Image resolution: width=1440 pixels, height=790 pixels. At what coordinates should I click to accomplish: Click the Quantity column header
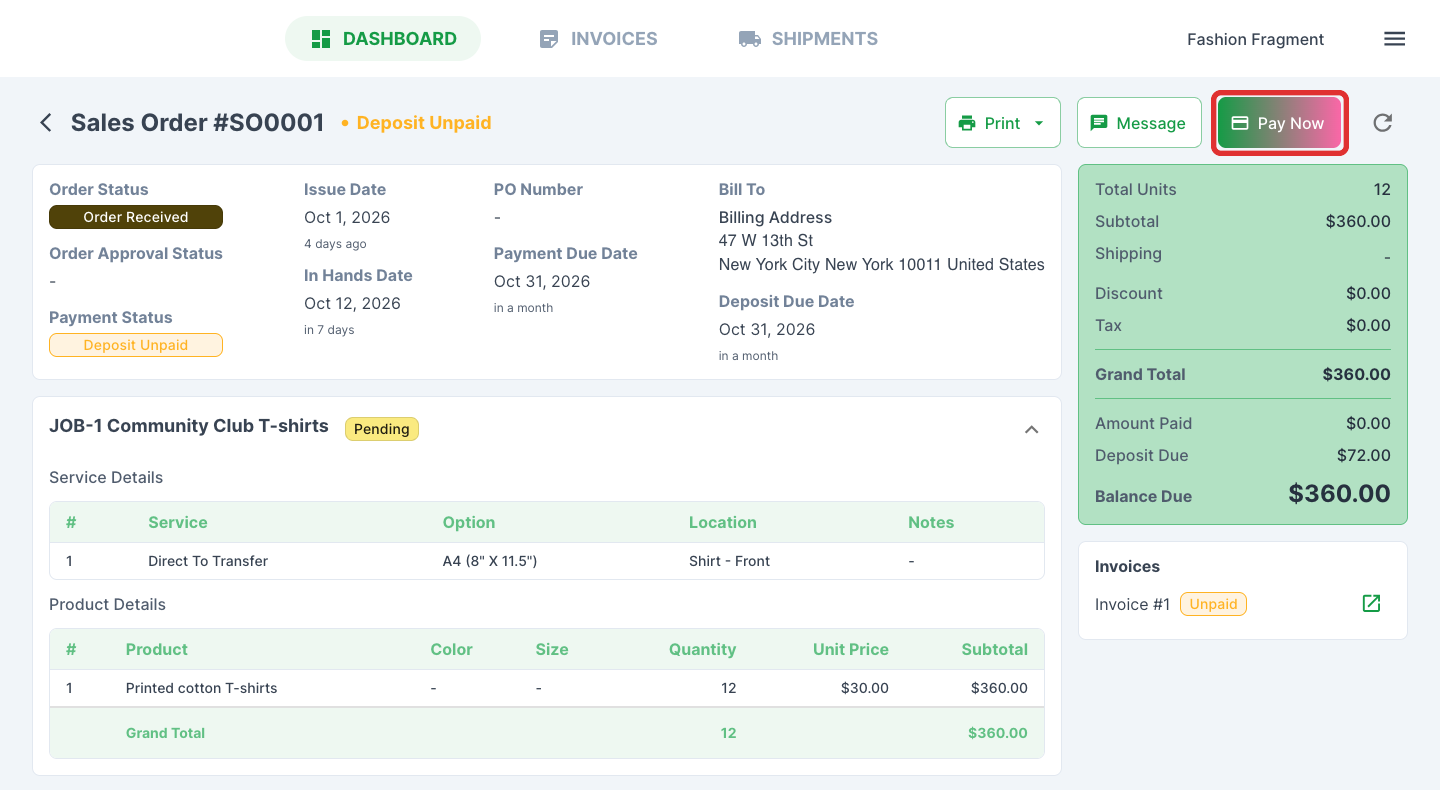(x=702, y=649)
